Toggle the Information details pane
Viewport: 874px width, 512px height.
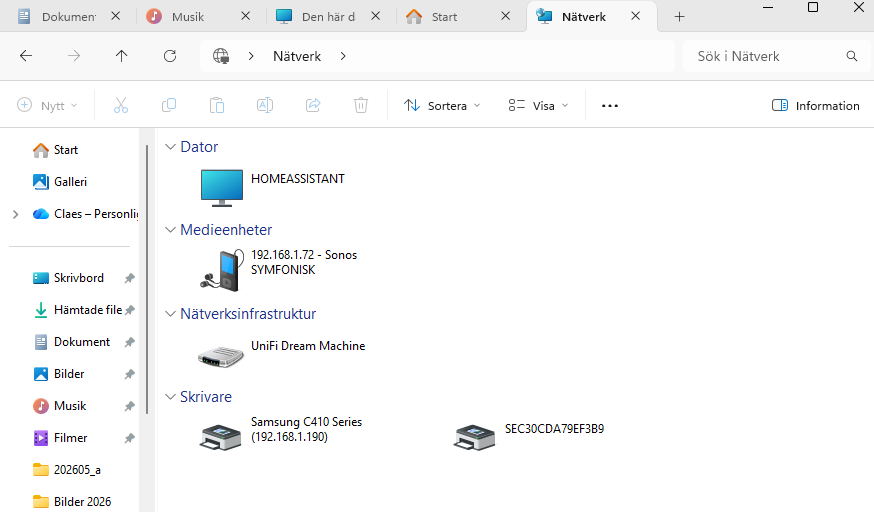point(815,105)
